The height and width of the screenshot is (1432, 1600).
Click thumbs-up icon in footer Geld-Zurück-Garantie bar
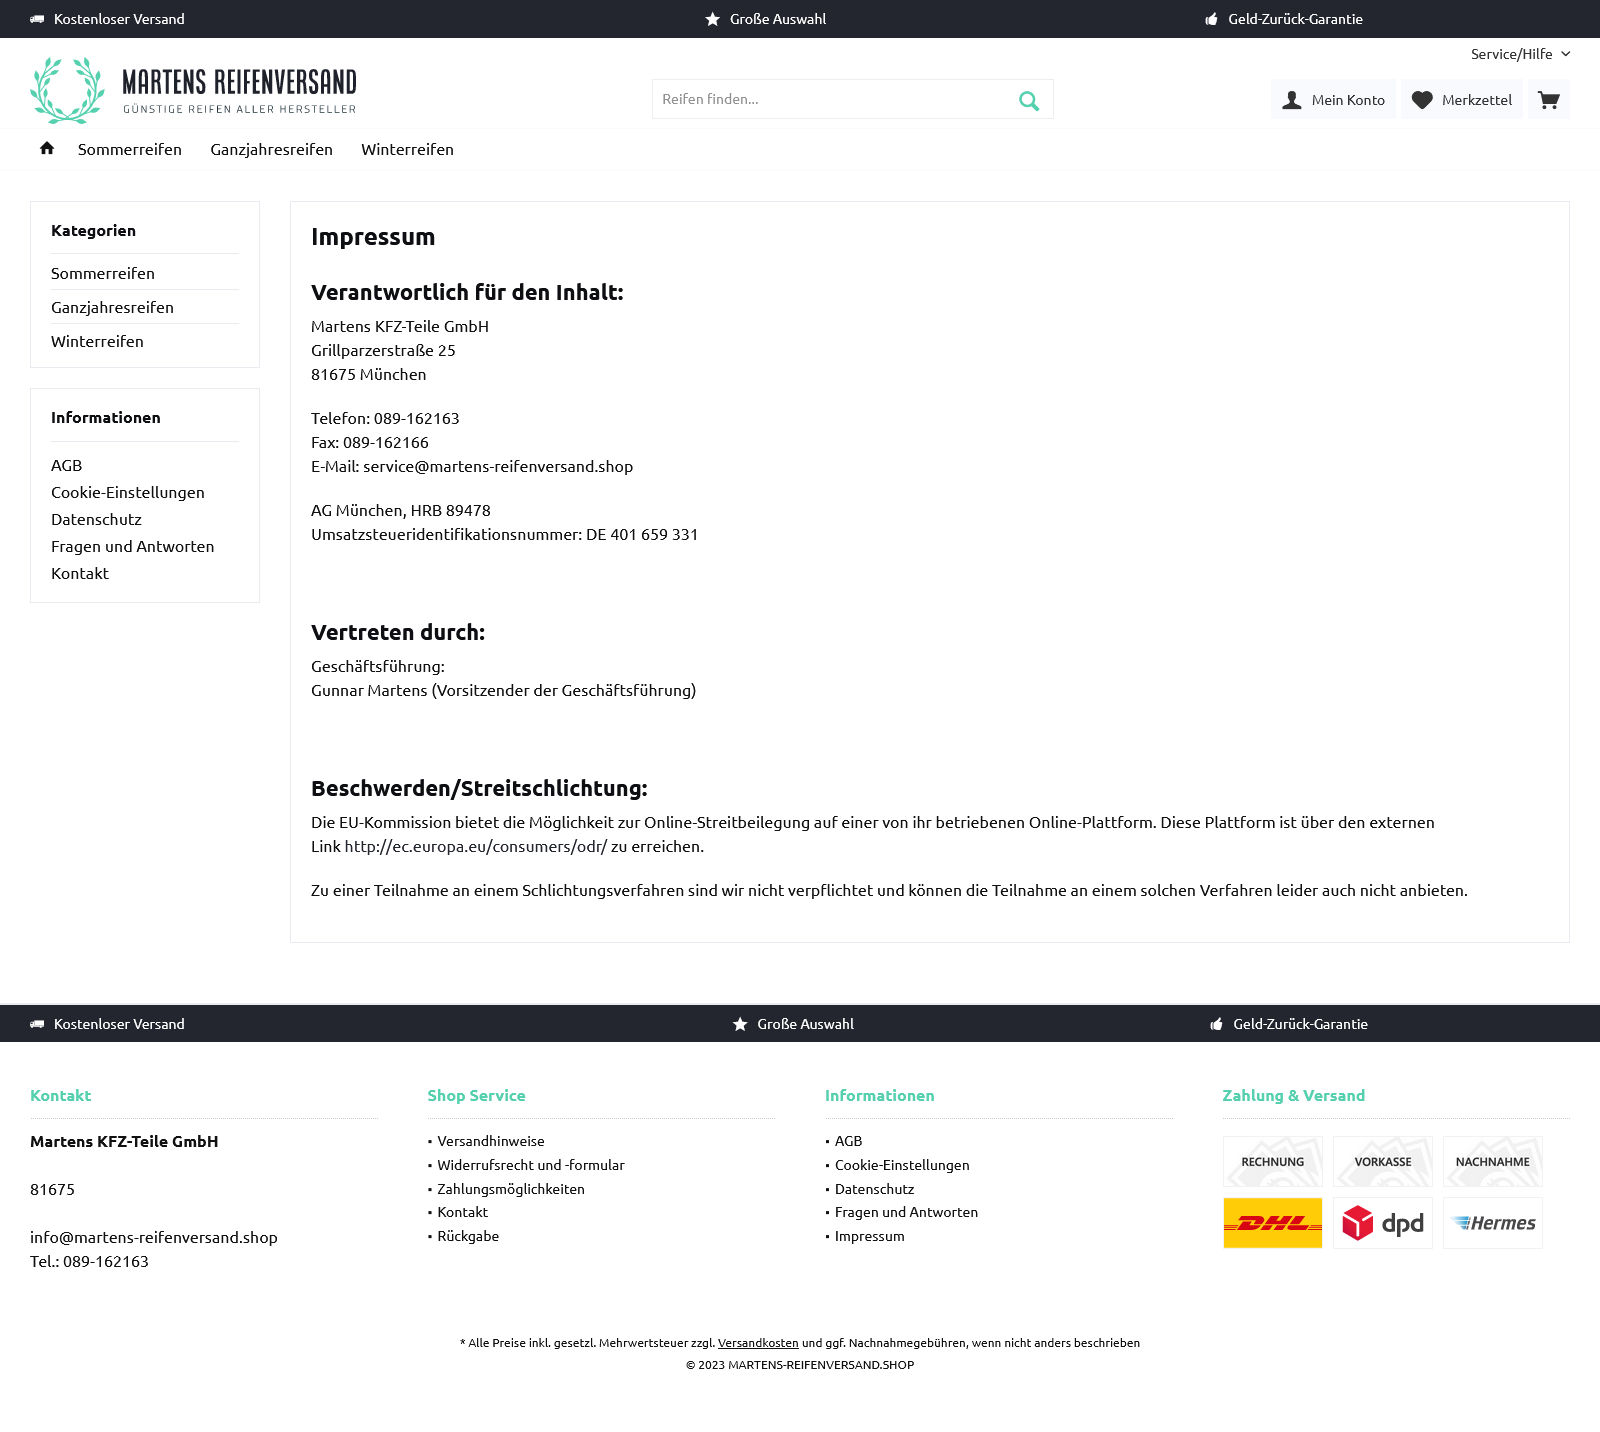click(x=1216, y=1024)
